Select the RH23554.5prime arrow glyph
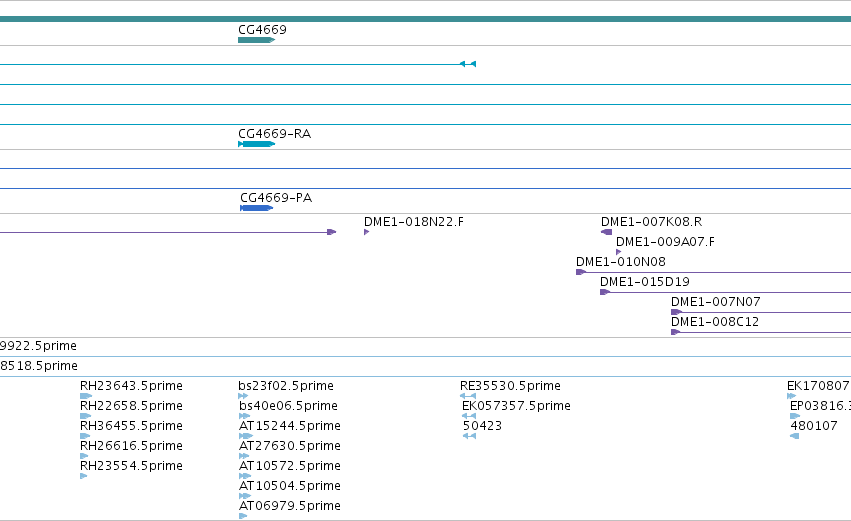 coord(84,476)
